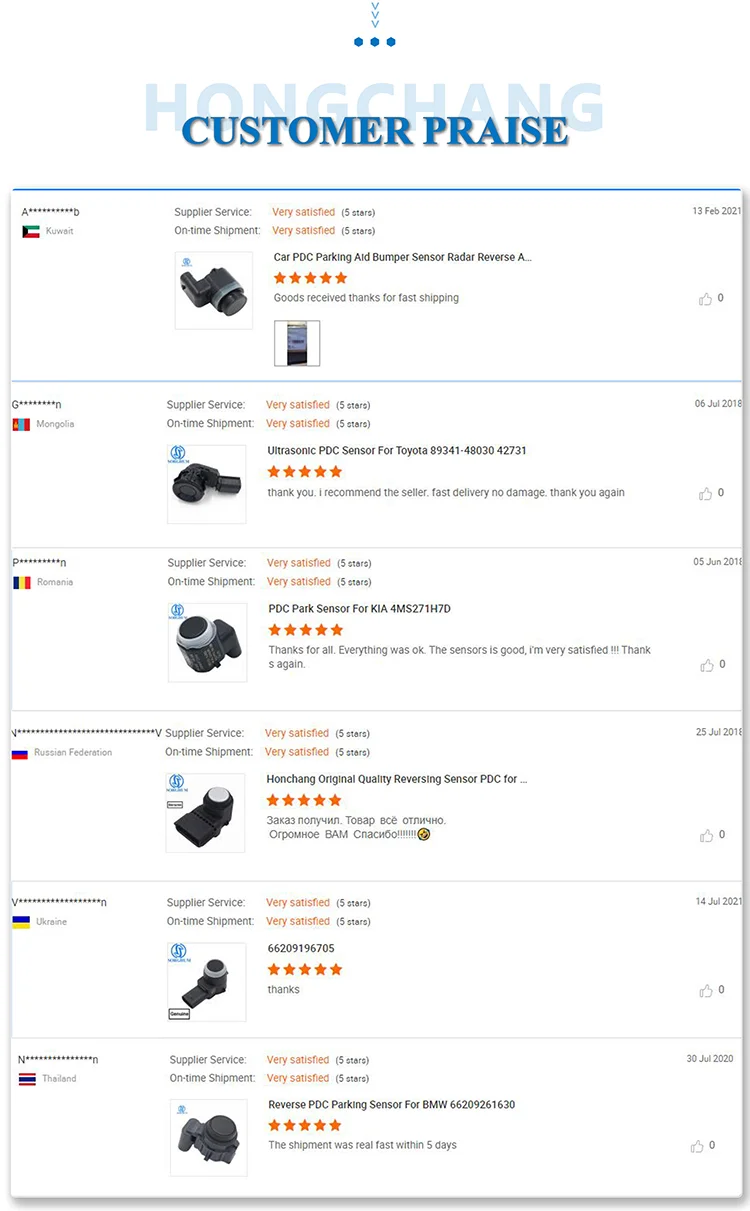Image resolution: width=750 pixels, height=1211 pixels.
Task: Open 'Car PDC Parking Aid Bumper Sensor' product link
Action: [x=402, y=257]
